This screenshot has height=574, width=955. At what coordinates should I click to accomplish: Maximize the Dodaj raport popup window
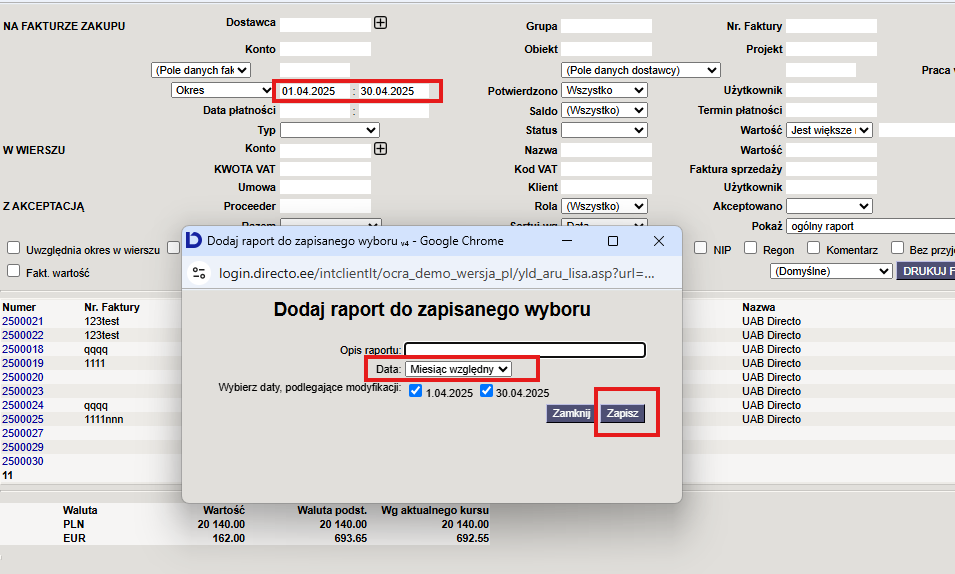pyautogui.click(x=613, y=241)
